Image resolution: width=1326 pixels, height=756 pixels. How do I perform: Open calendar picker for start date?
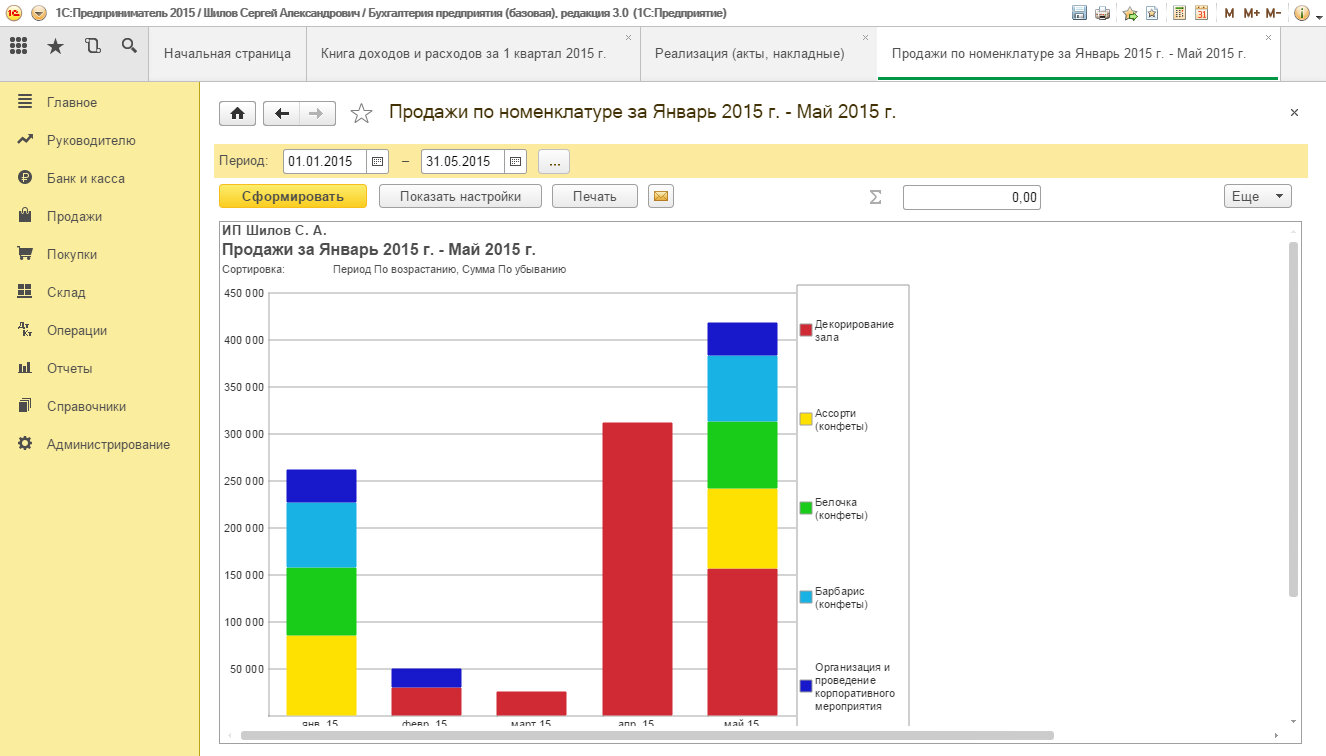point(378,161)
